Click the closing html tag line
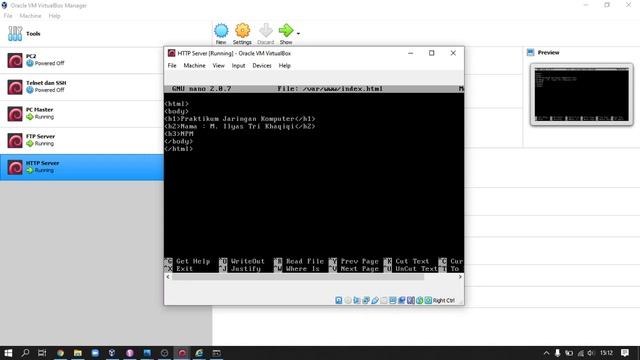This screenshot has height=360, width=640. tap(179, 149)
